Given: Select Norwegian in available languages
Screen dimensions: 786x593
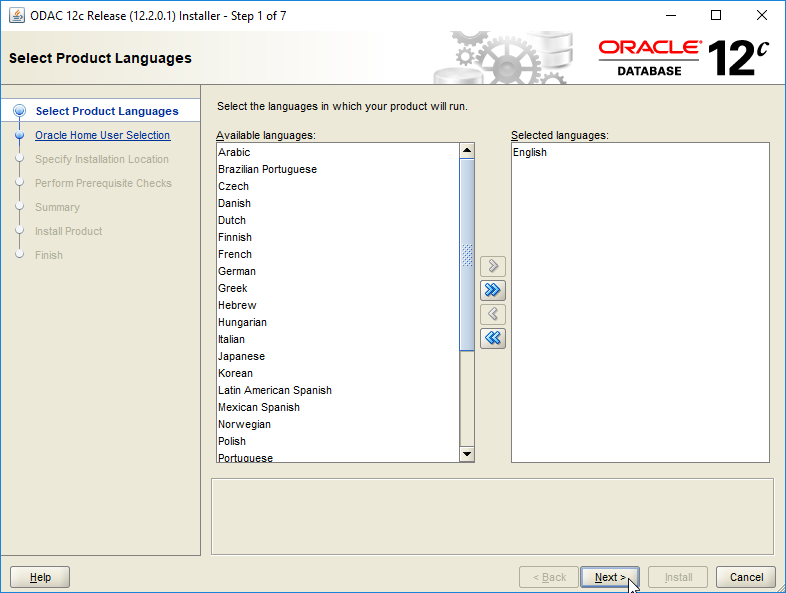Looking at the screenshot, I should 338,425.
